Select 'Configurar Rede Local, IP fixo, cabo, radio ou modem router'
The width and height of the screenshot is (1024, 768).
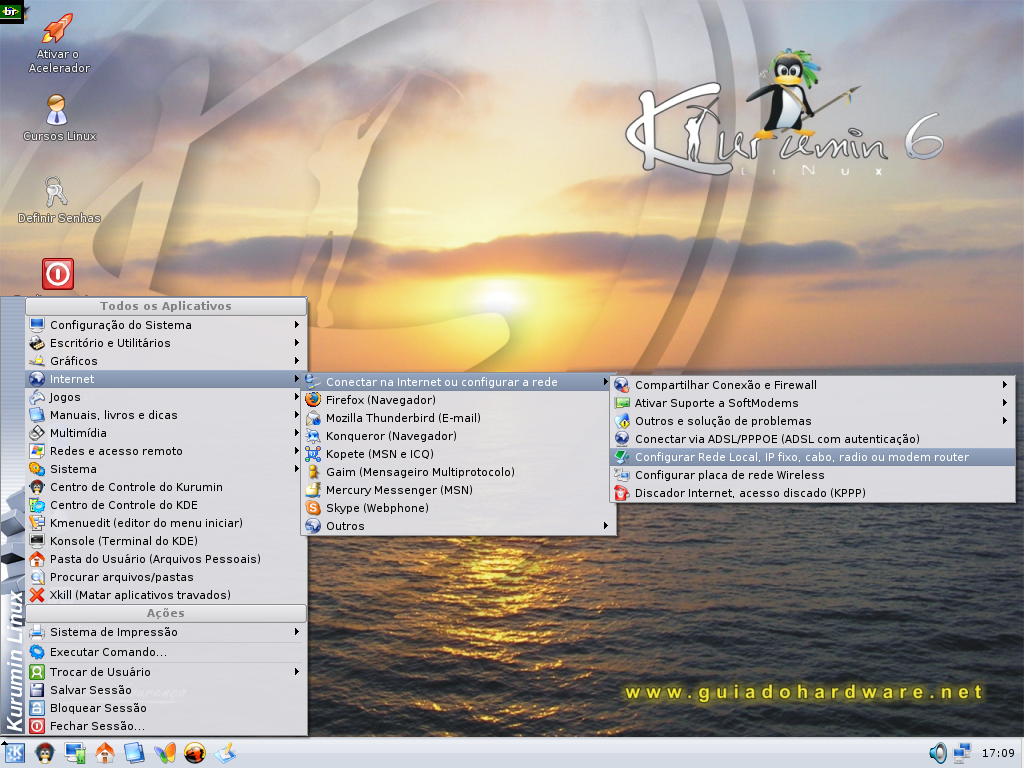coord(812,457)
